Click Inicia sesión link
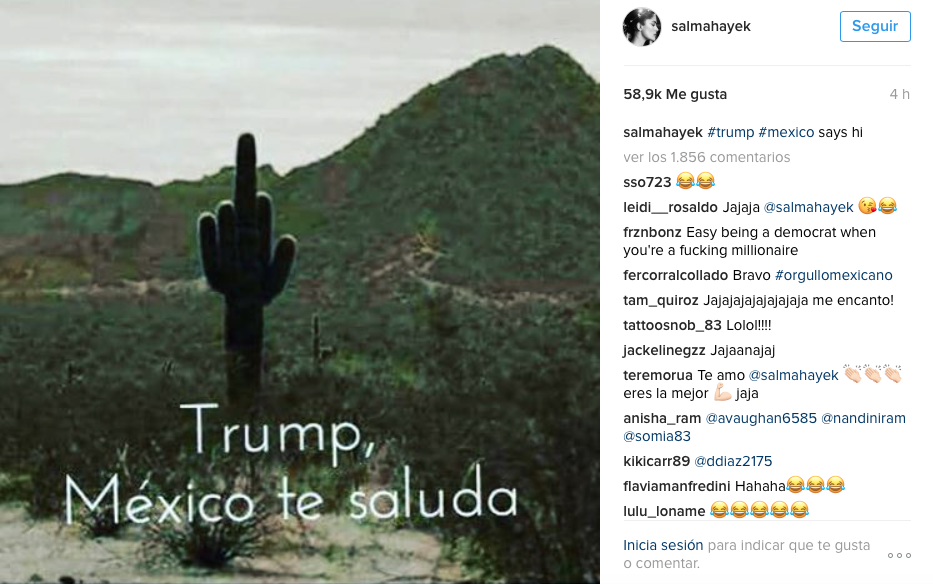Screen dimensions: 933x584 coord(663,545)
